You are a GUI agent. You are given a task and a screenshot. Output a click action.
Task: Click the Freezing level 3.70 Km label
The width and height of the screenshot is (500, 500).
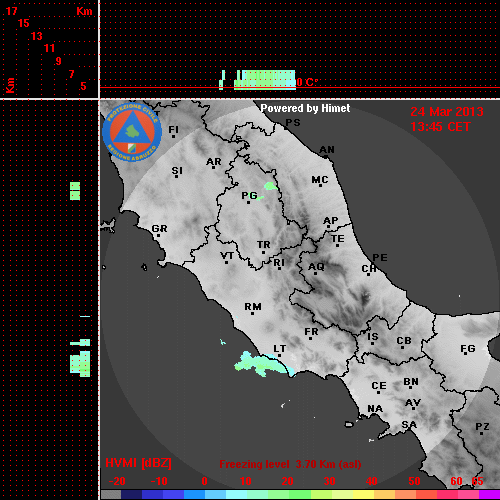290,464
